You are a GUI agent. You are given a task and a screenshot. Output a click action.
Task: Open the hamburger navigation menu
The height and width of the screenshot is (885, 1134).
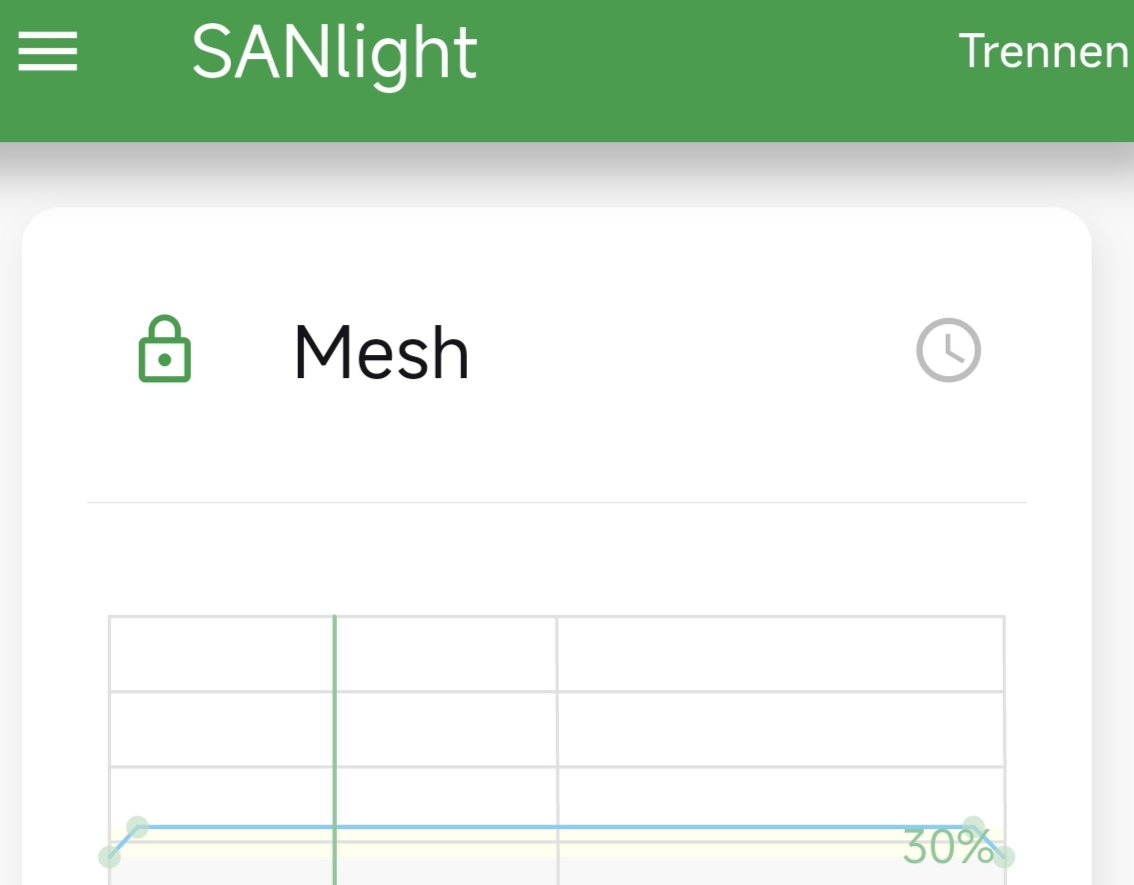point(48,51)
